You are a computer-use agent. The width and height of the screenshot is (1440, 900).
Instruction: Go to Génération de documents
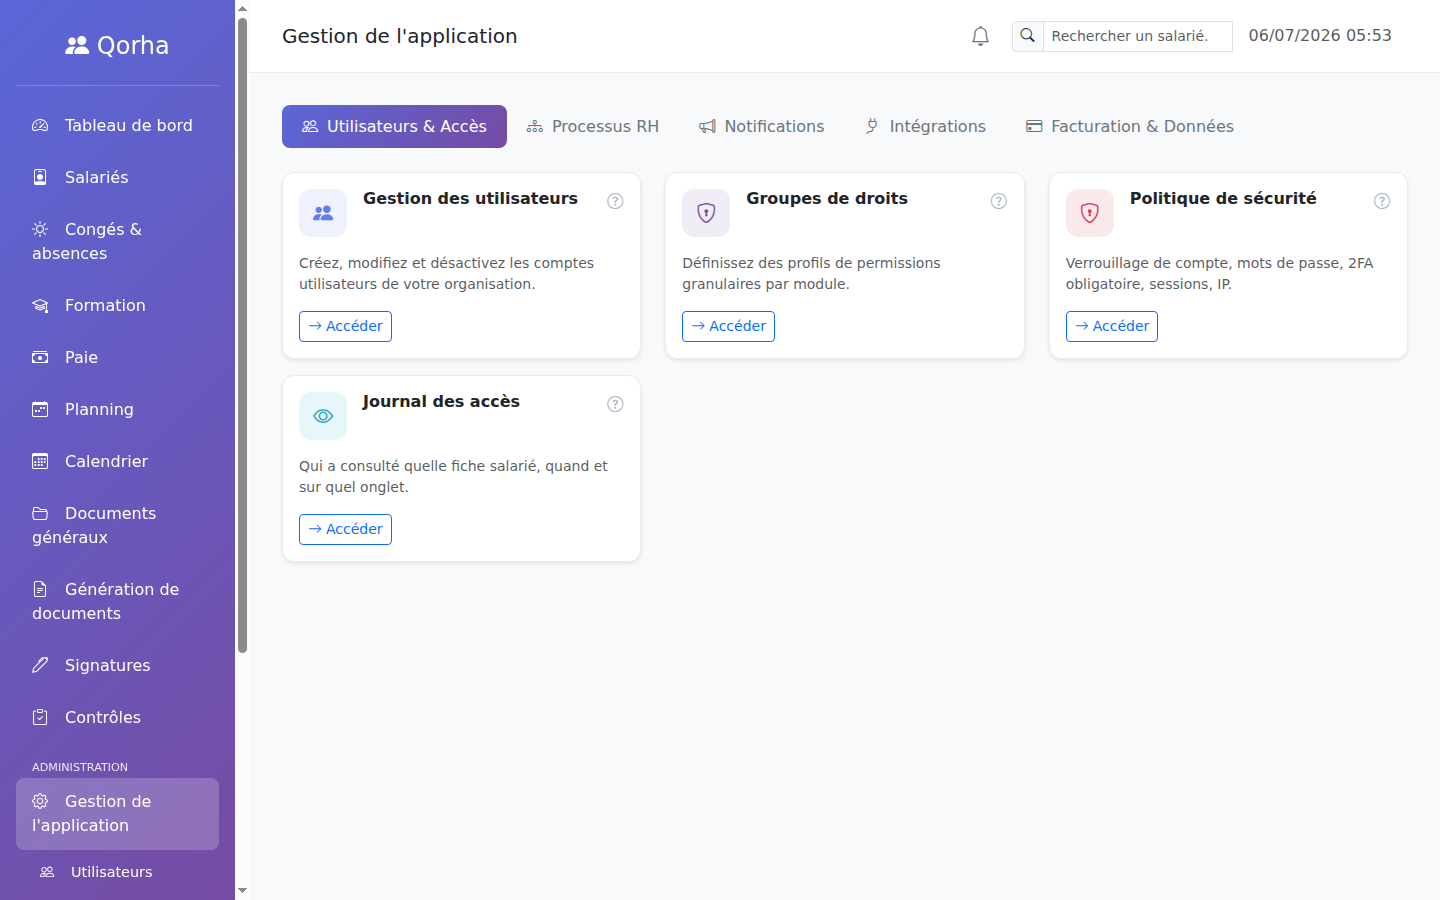tap(117, 601)
